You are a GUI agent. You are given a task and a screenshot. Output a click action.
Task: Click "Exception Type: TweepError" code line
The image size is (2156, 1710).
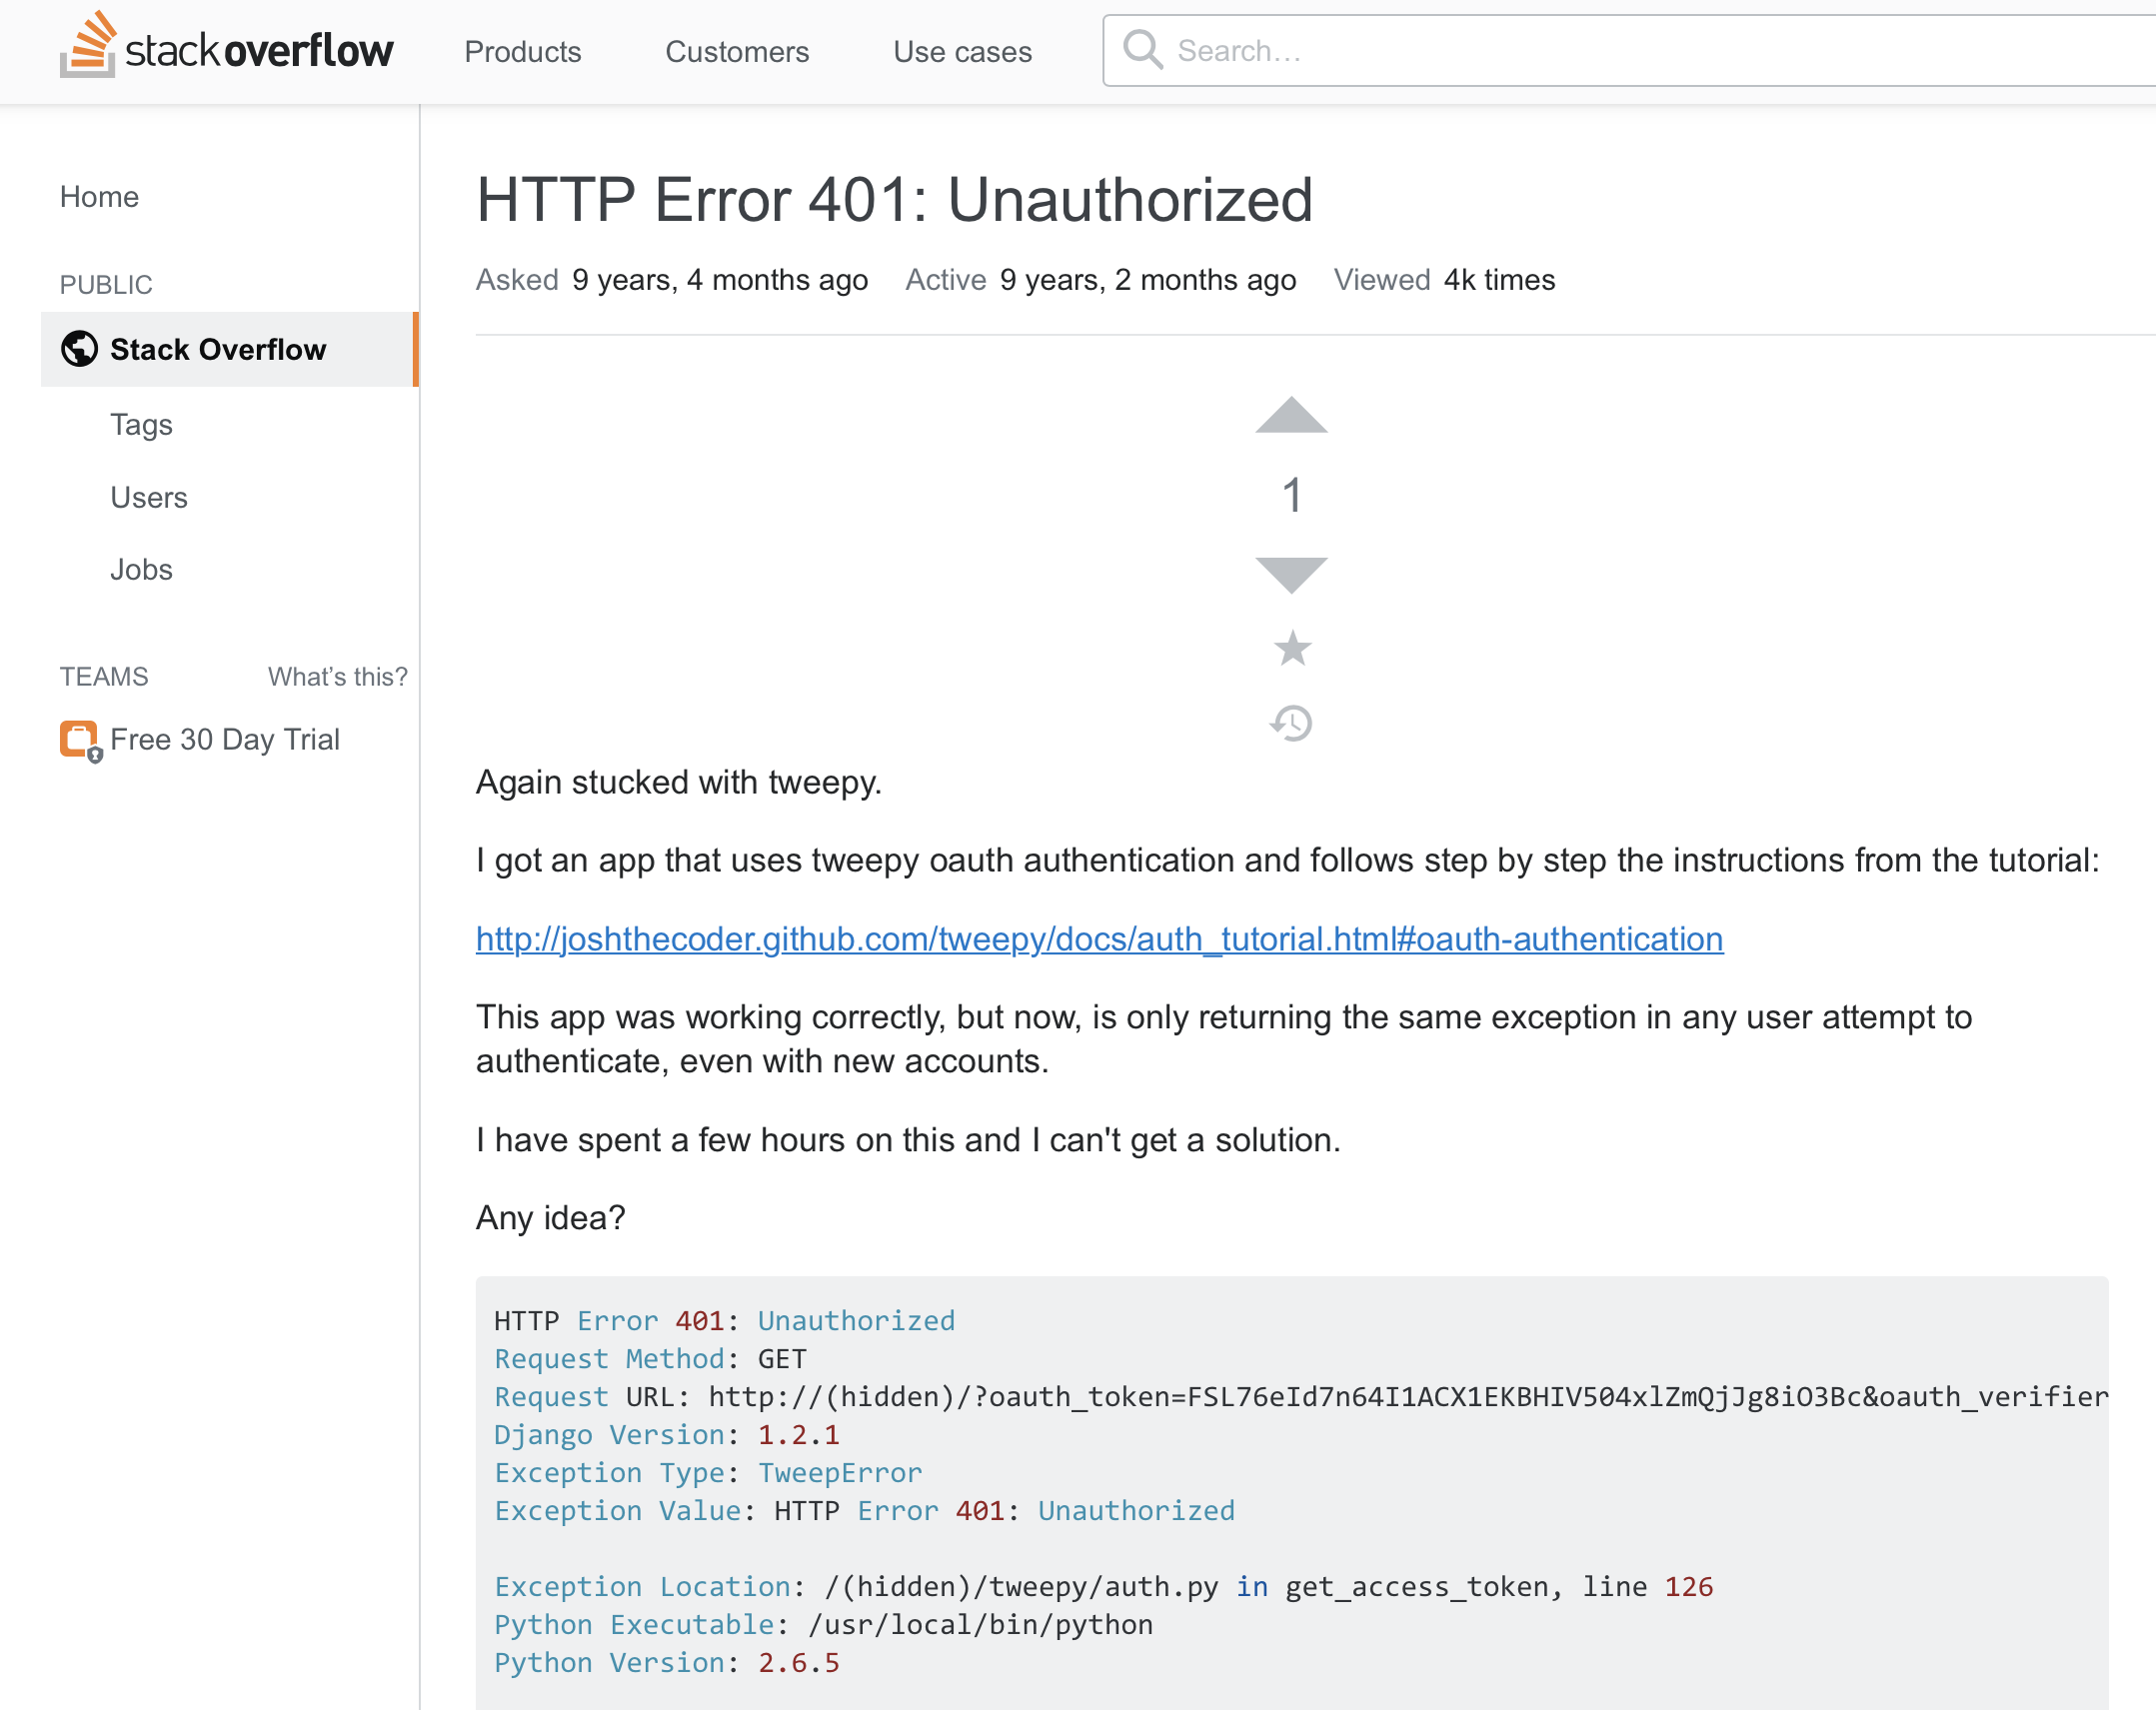pos(707,1472)
